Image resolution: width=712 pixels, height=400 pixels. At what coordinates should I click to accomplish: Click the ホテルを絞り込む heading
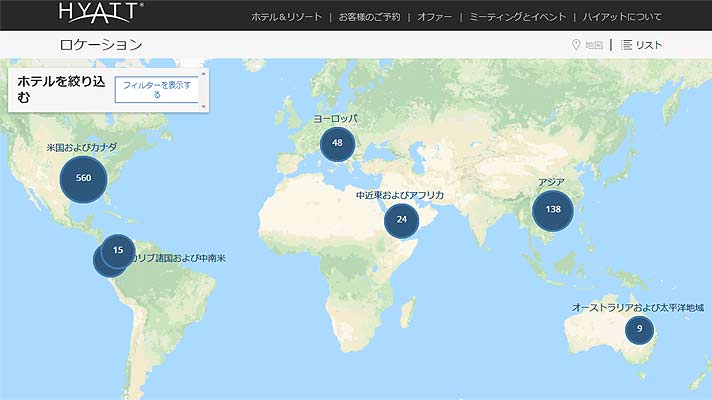click(x=61, y=89)
